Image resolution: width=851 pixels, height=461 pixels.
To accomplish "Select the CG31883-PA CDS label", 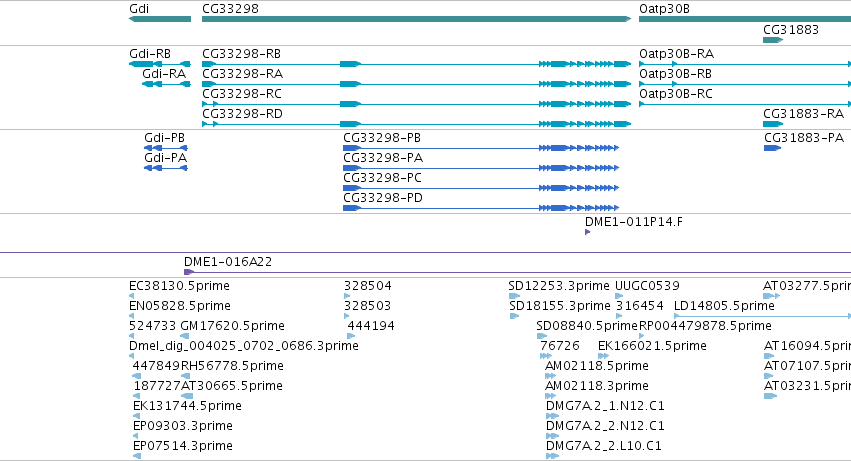I will point(804,138).
